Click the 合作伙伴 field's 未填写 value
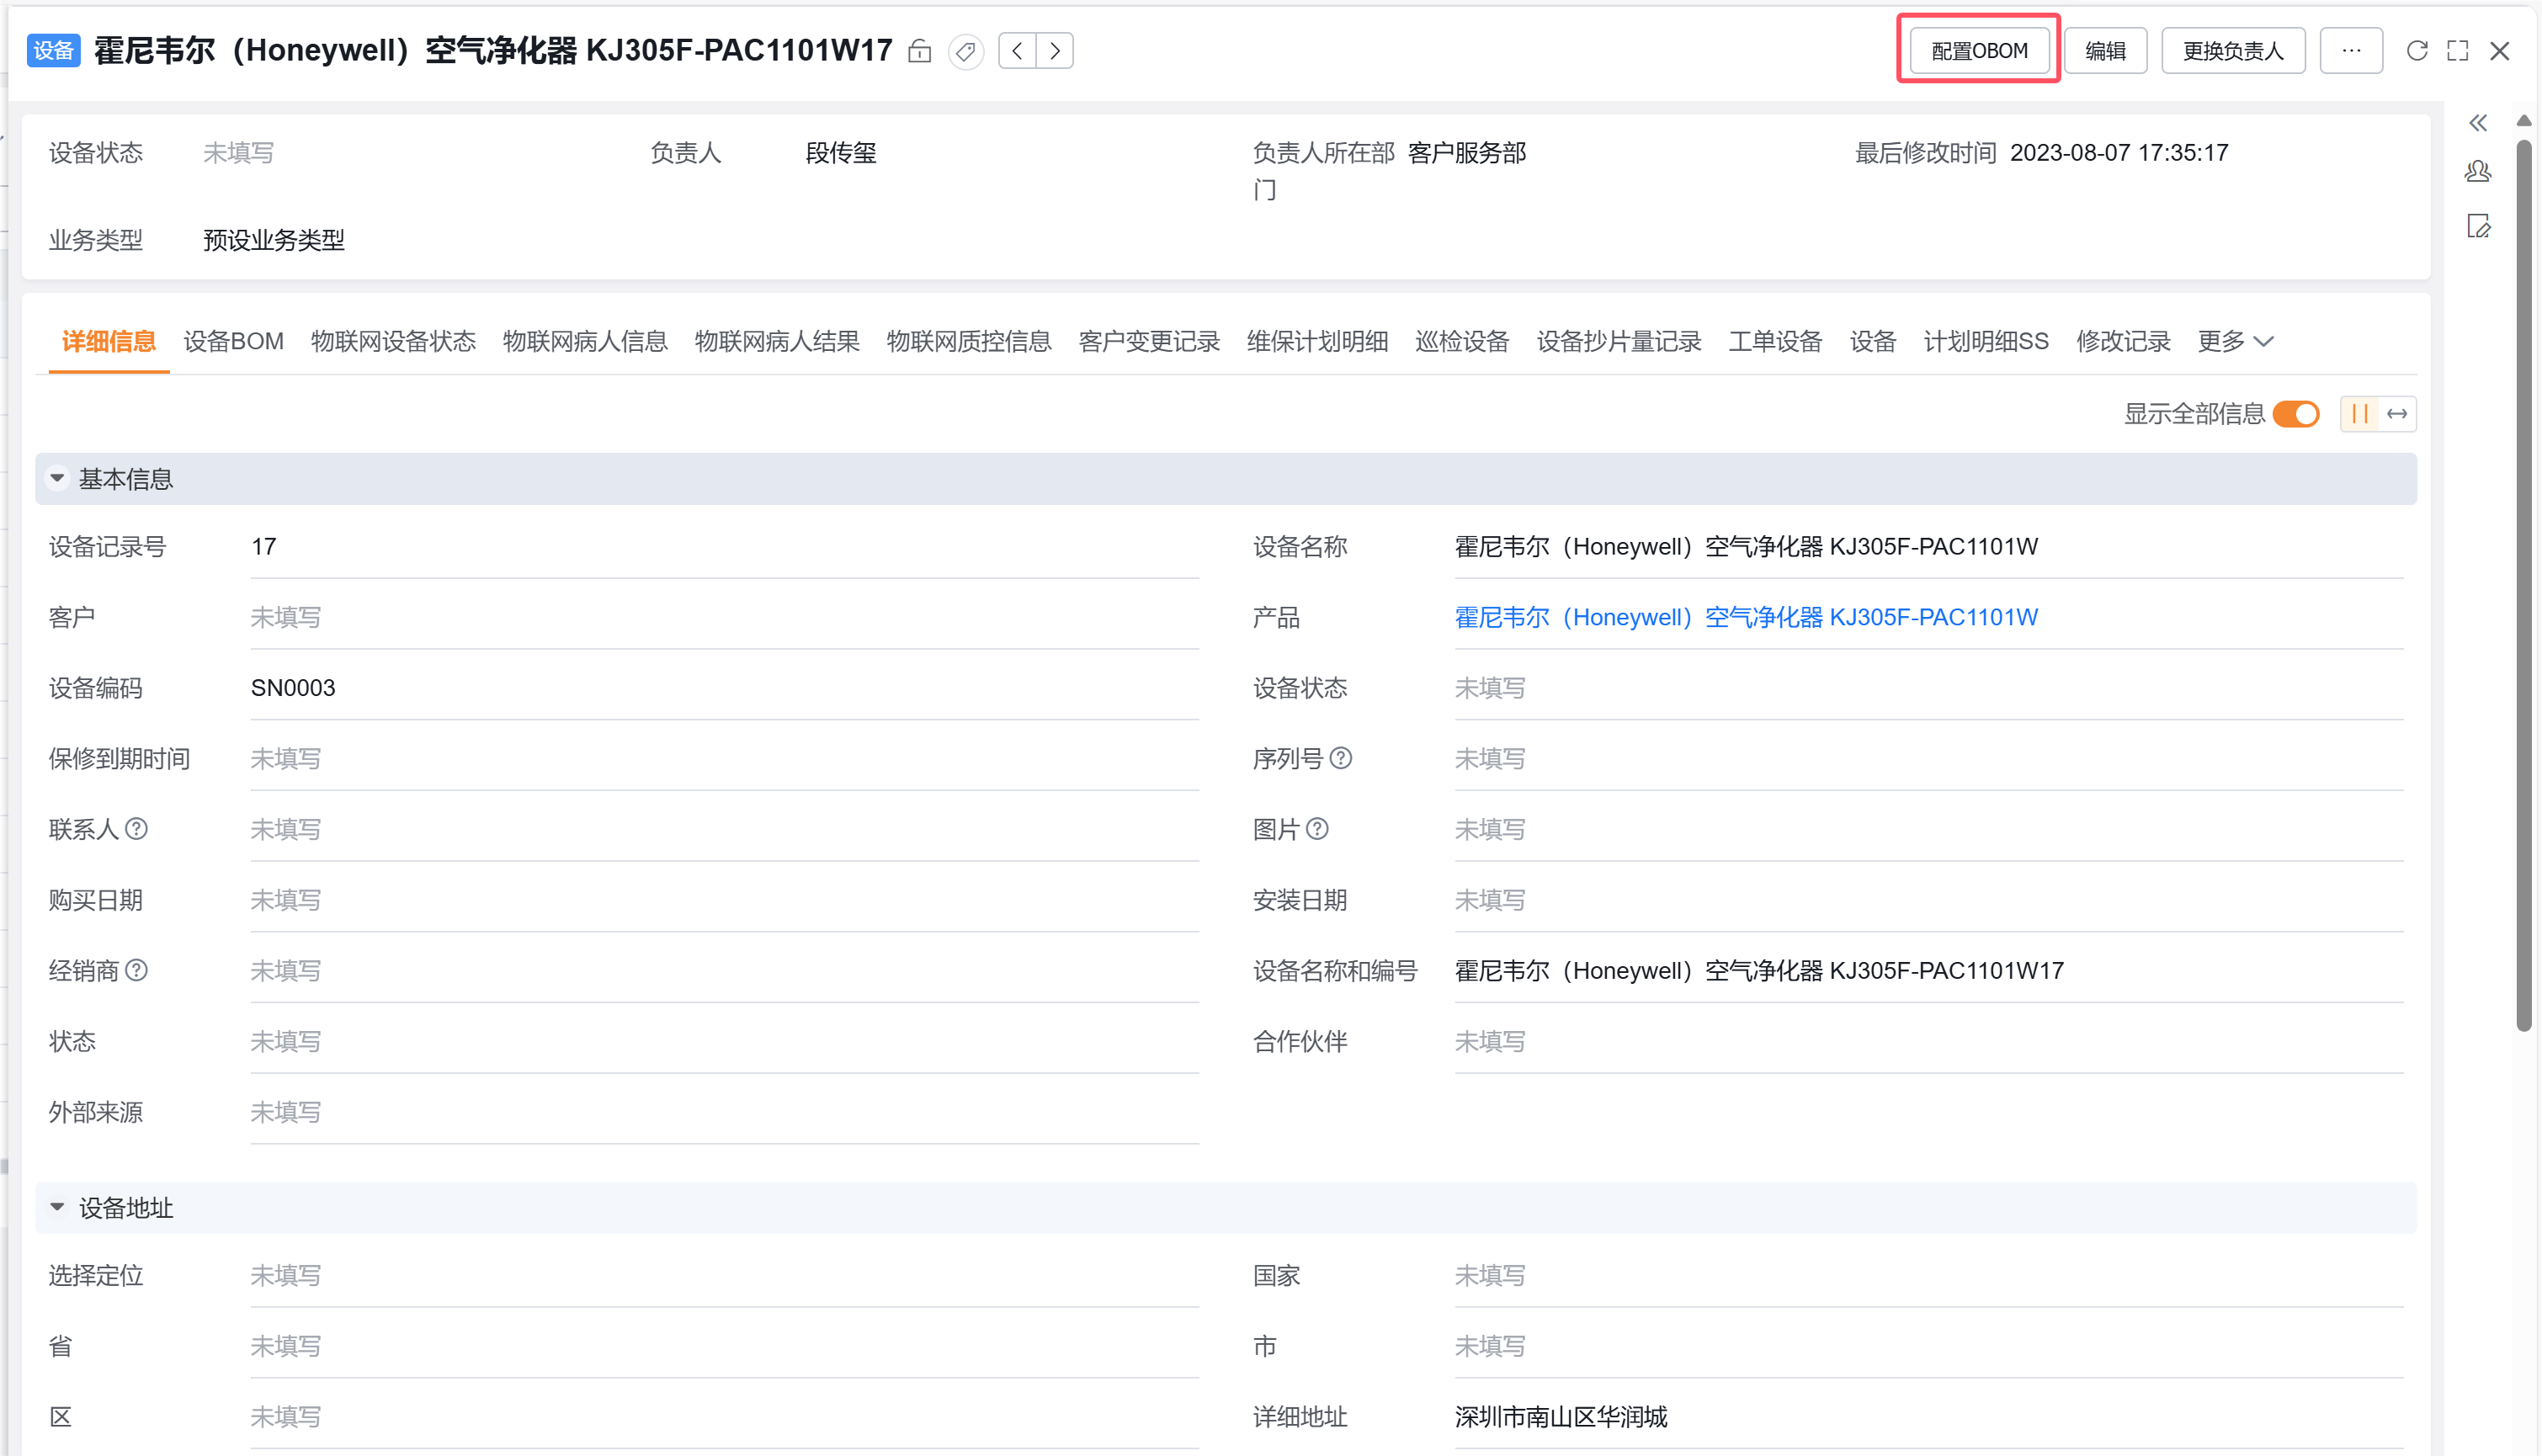Image resolution: width=2542 pixels, height=1456 pixels. [x=1490, y=1042]
